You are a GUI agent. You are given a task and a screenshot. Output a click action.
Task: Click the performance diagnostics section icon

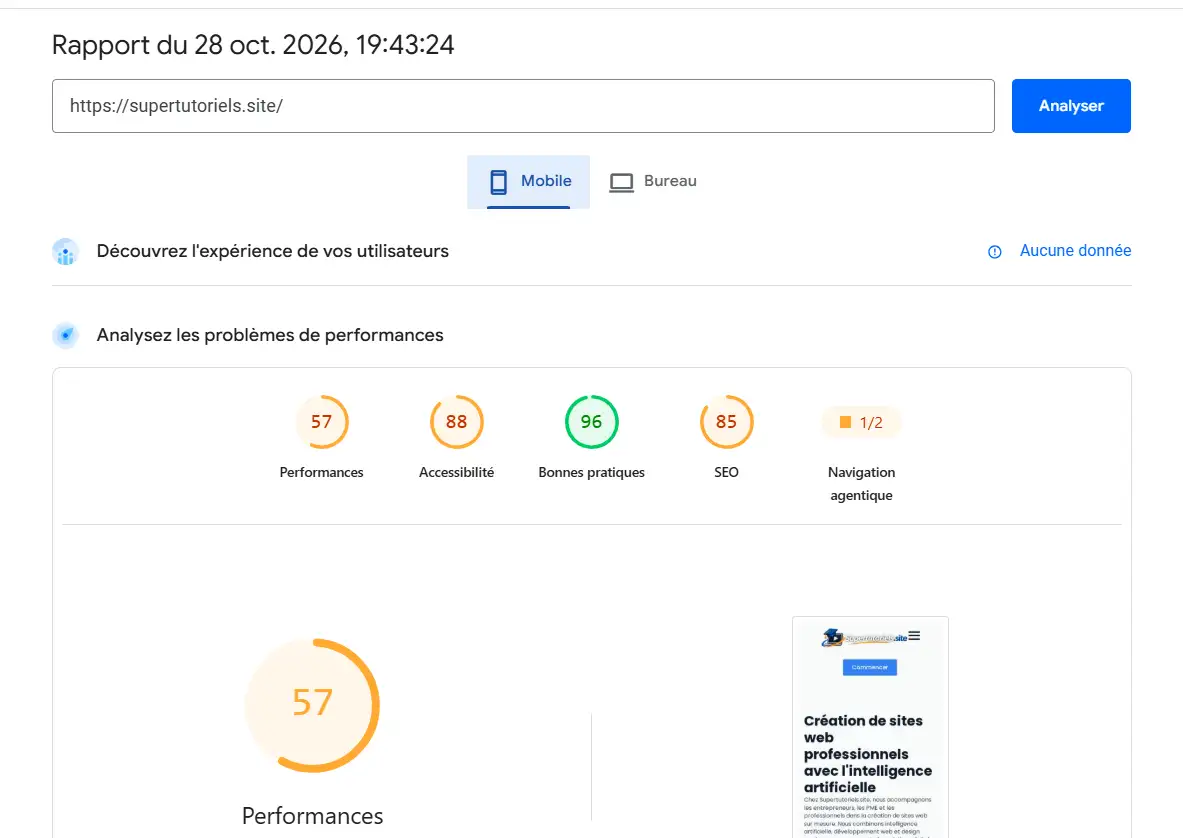[66, 336]
